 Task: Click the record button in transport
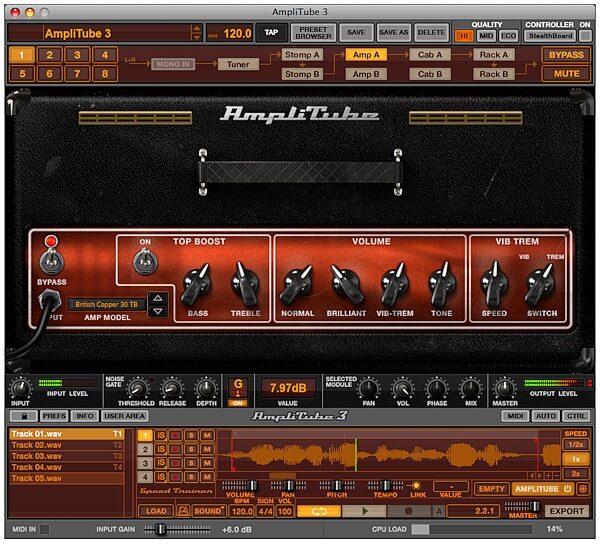tap(409, 511)
